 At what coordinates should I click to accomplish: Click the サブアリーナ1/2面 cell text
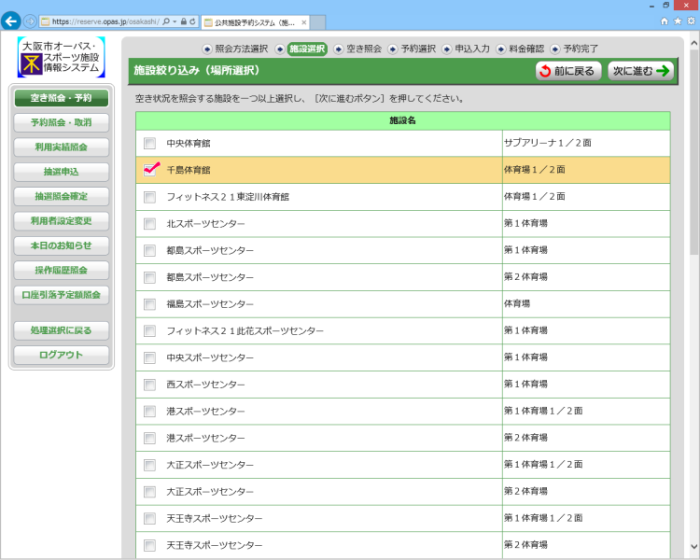click(548, 143)
